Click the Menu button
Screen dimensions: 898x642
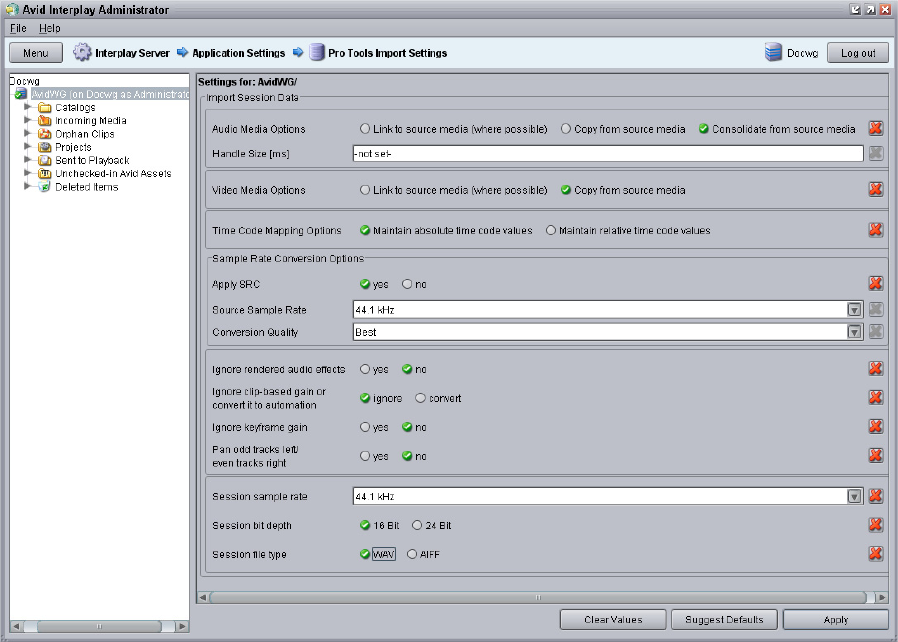[x=36, y=53]
